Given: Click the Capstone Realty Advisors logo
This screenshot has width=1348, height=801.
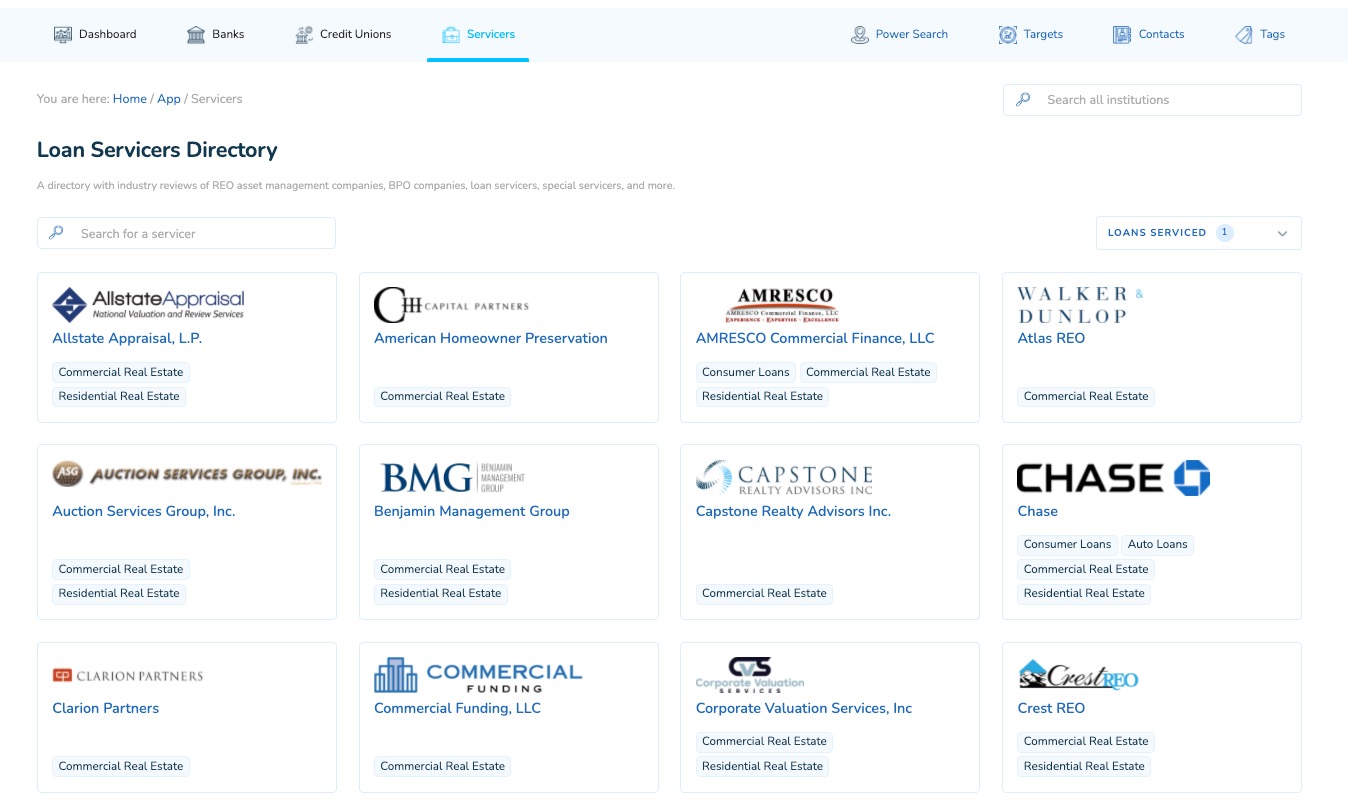Looking at the screenshot, I should tap(785, 477).
